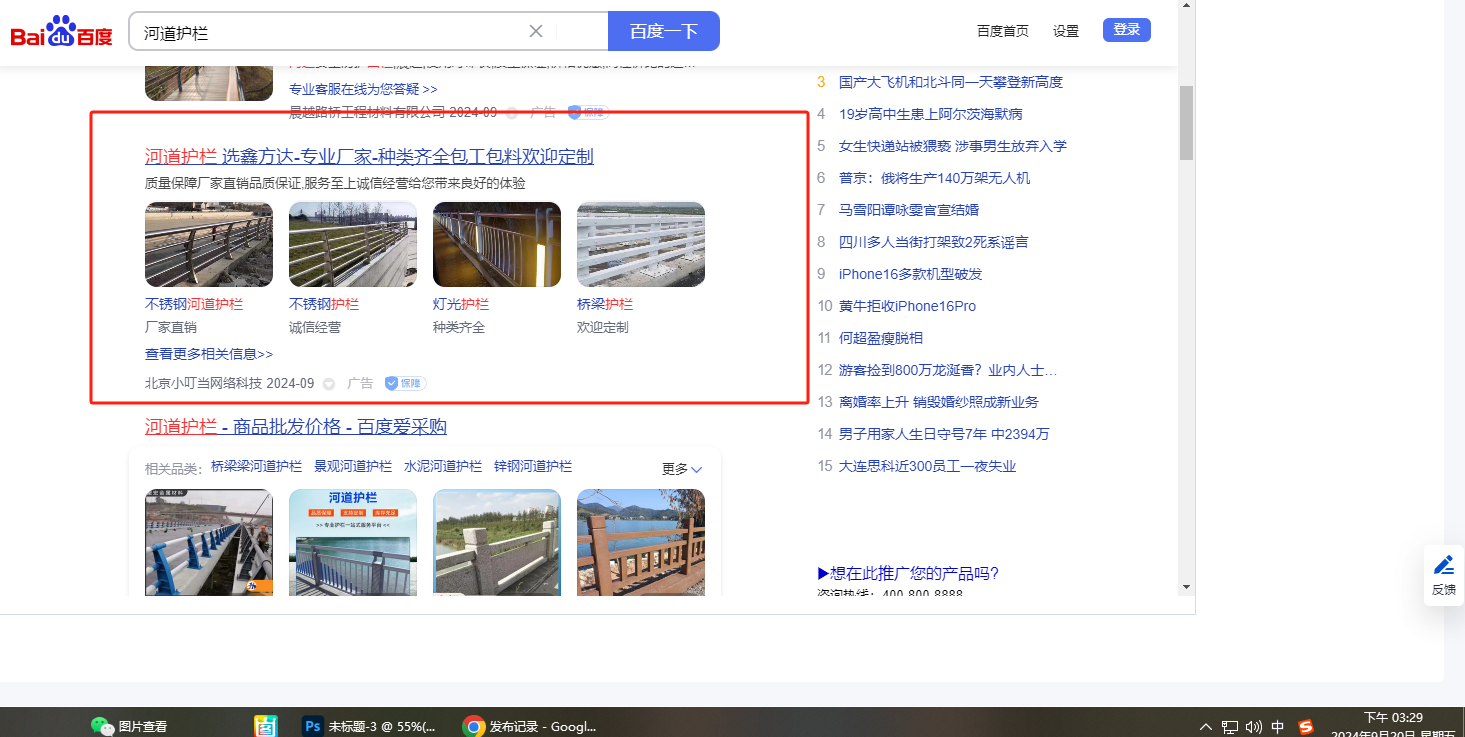Click the 登录 login button
The height and width of the screenshot is (737, 1465).
tap(1127, 30)
